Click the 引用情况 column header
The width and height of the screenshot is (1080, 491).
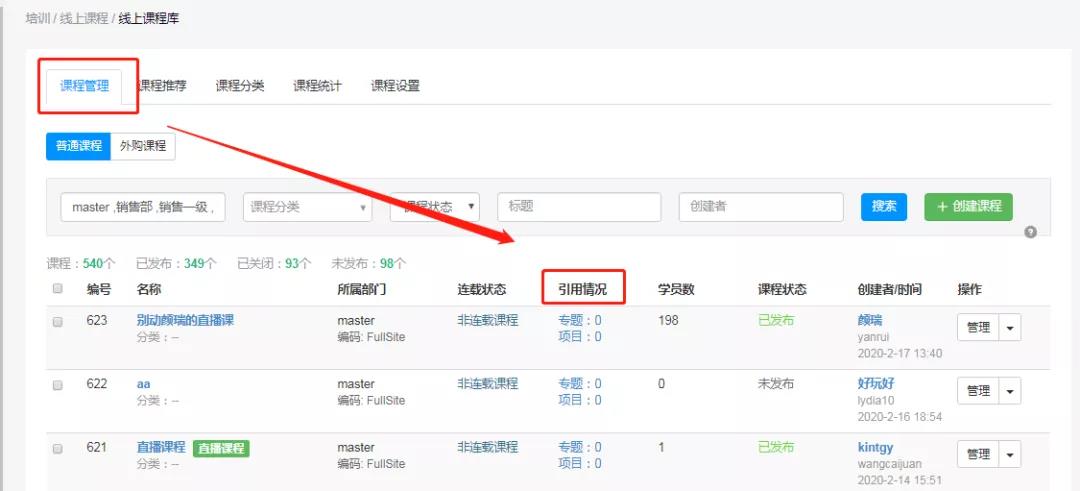click(x=583, y=289)
